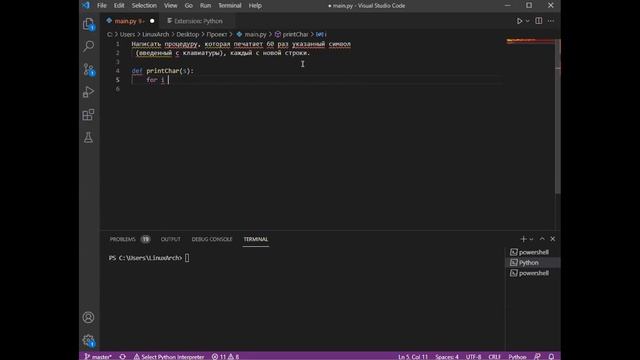Viewport: 640px width, 360px height.
Task: Open the Terminal menu
Action: (x=230, y=5)
